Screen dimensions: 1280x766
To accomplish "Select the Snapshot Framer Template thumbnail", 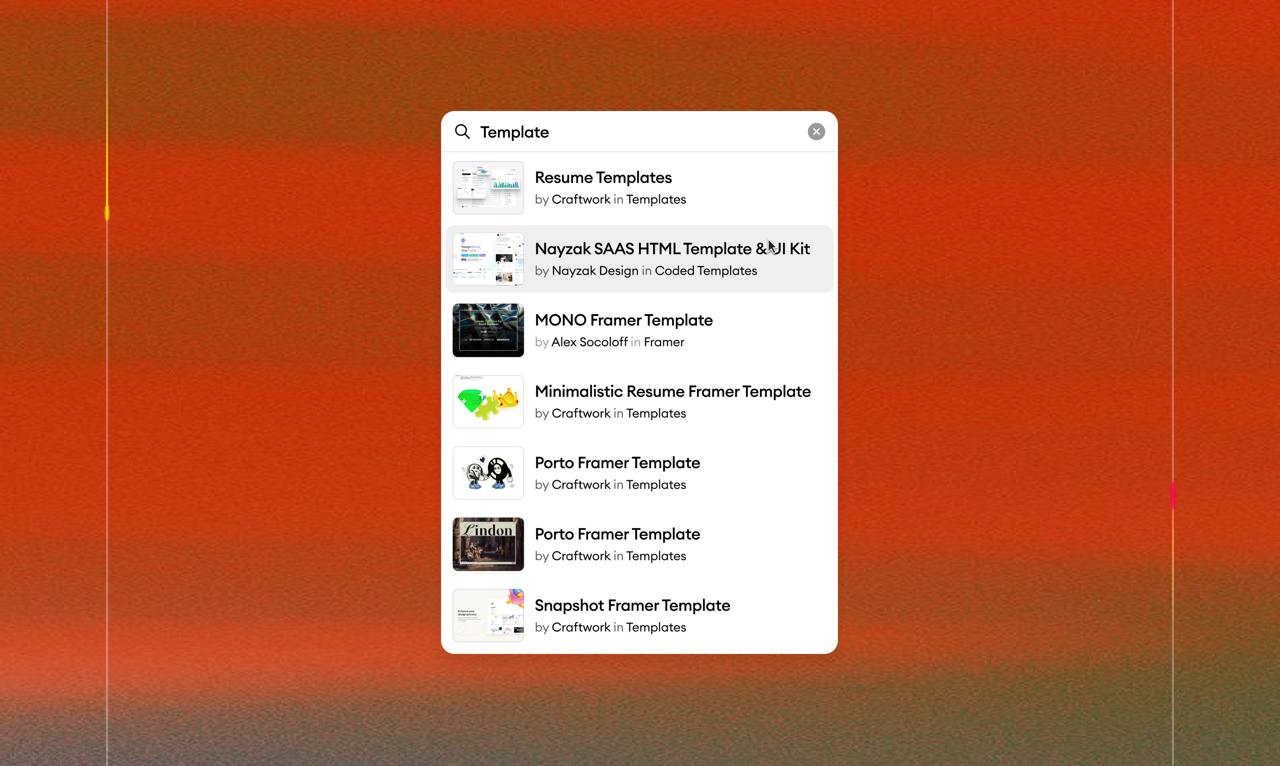I will point(488,615).
